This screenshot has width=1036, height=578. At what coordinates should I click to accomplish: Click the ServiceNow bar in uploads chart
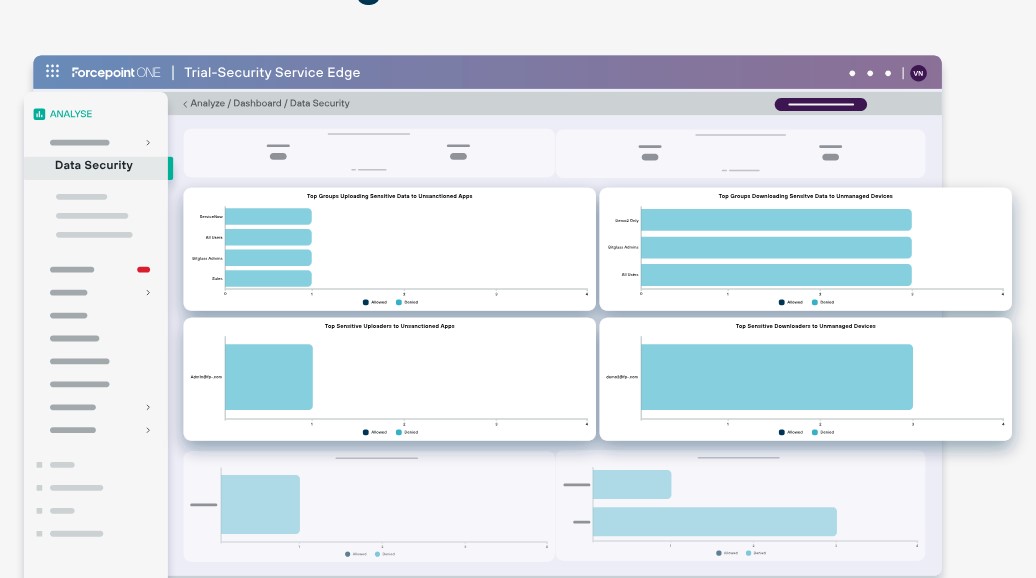tap(268, 217)
